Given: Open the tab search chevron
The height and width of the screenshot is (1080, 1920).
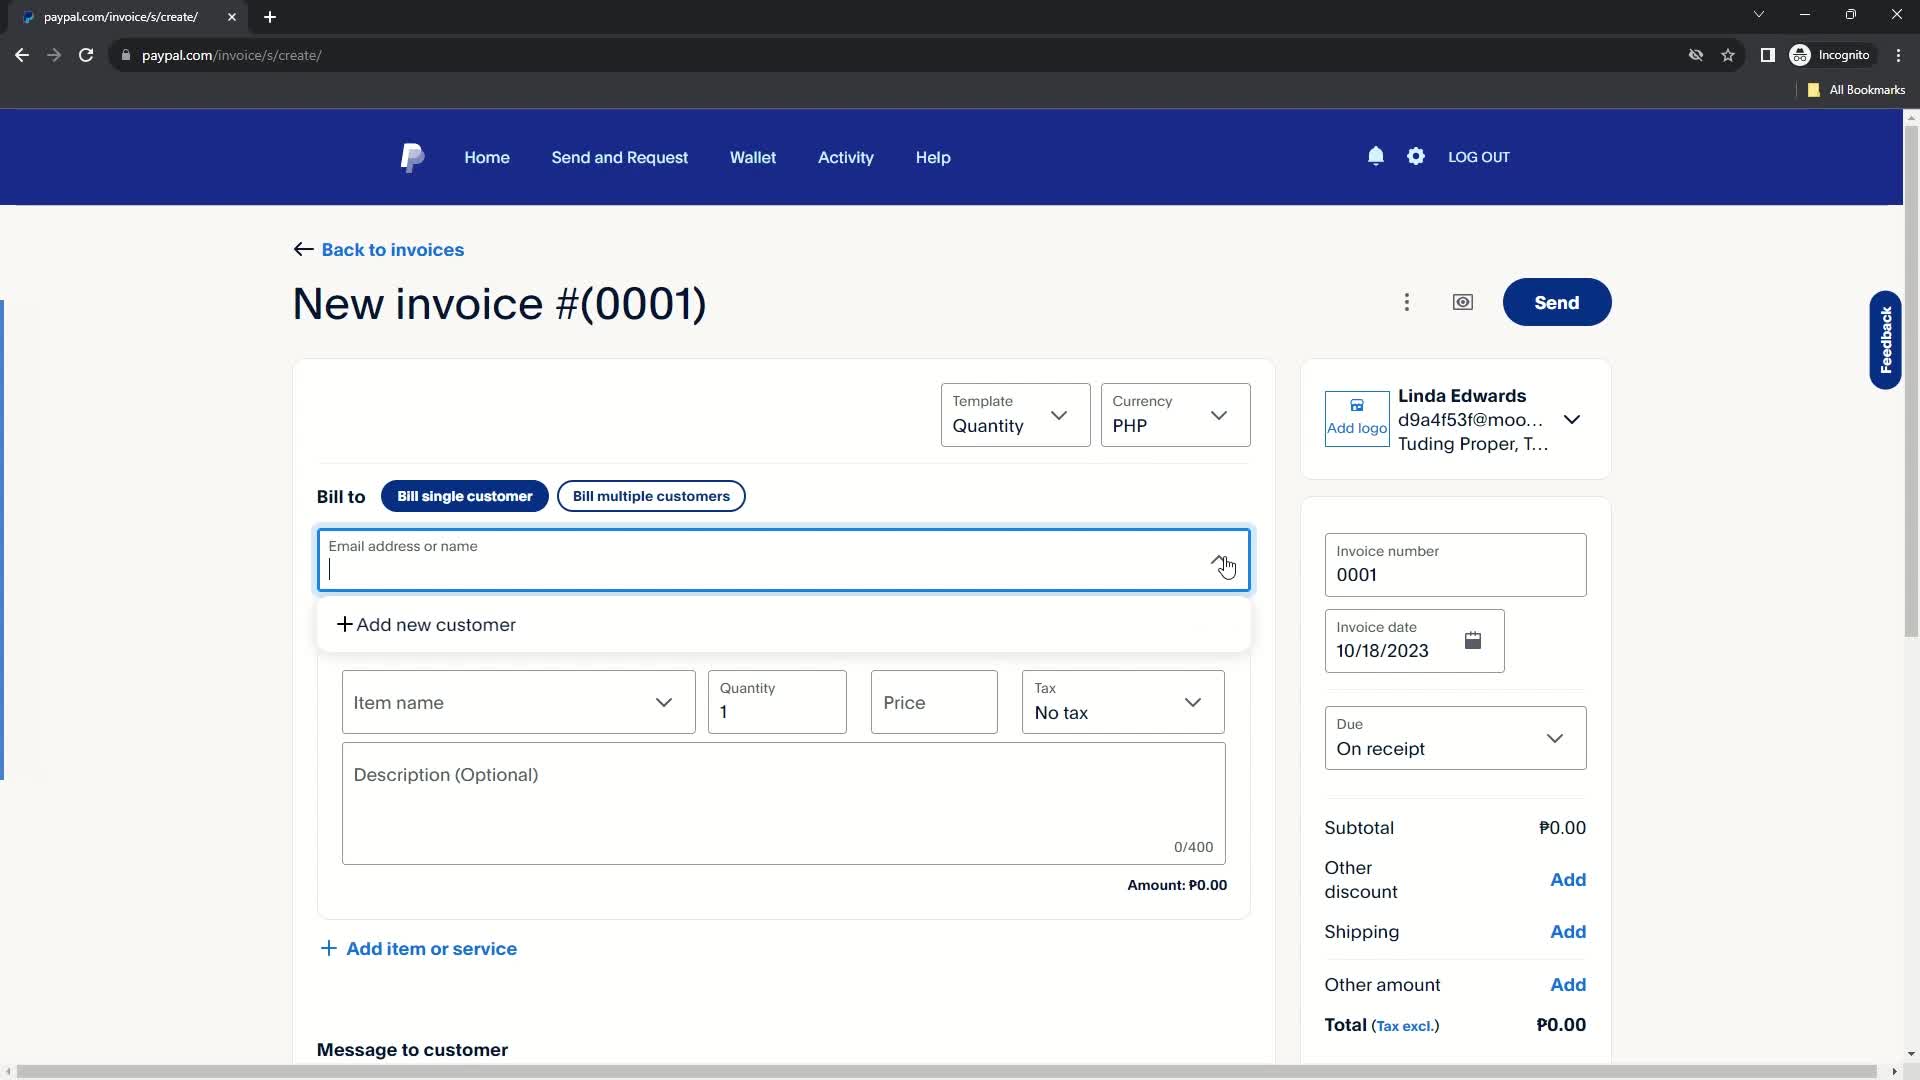Looking at the screenshot, I should (1759, 15).
